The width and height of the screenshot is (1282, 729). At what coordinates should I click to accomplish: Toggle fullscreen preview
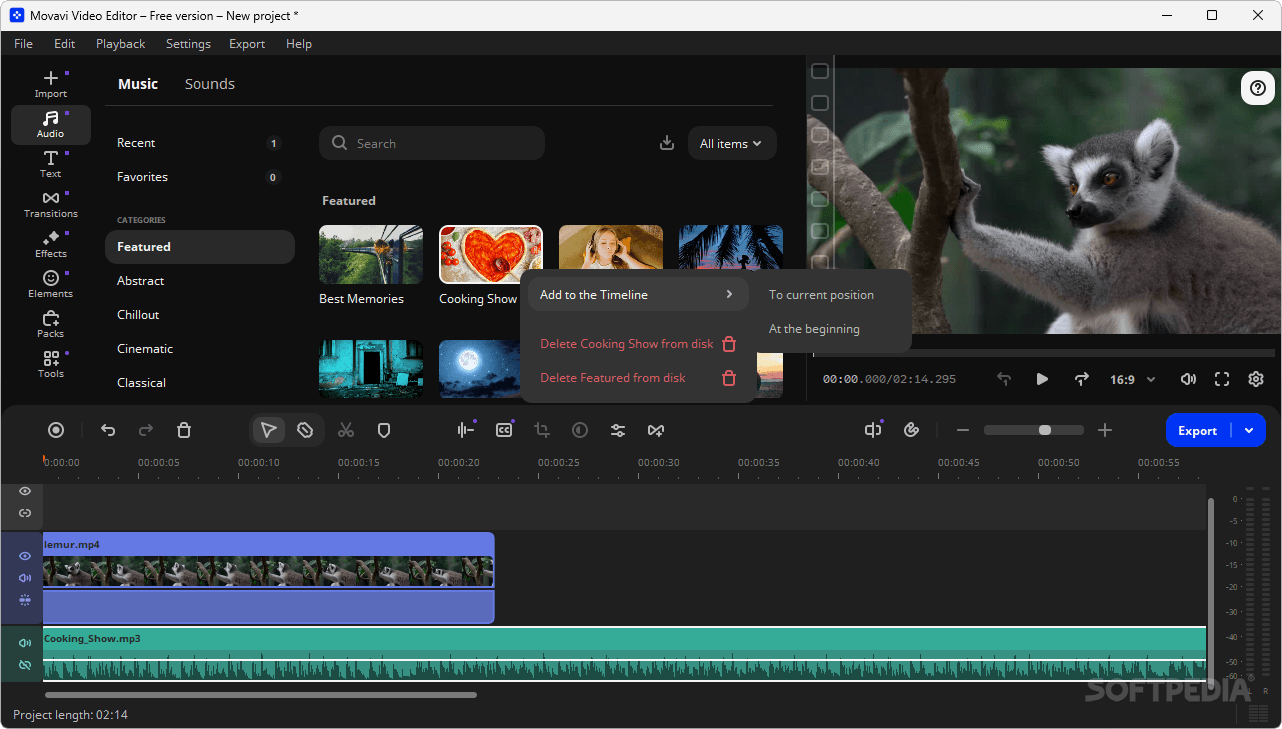pos(1222,379)
